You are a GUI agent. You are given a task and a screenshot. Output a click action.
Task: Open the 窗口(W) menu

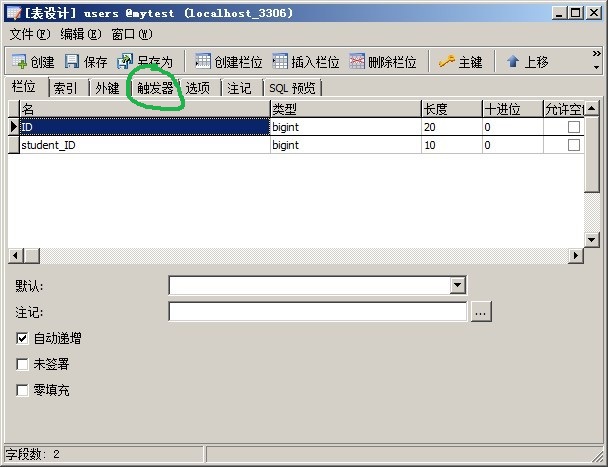tap(132, 35)
